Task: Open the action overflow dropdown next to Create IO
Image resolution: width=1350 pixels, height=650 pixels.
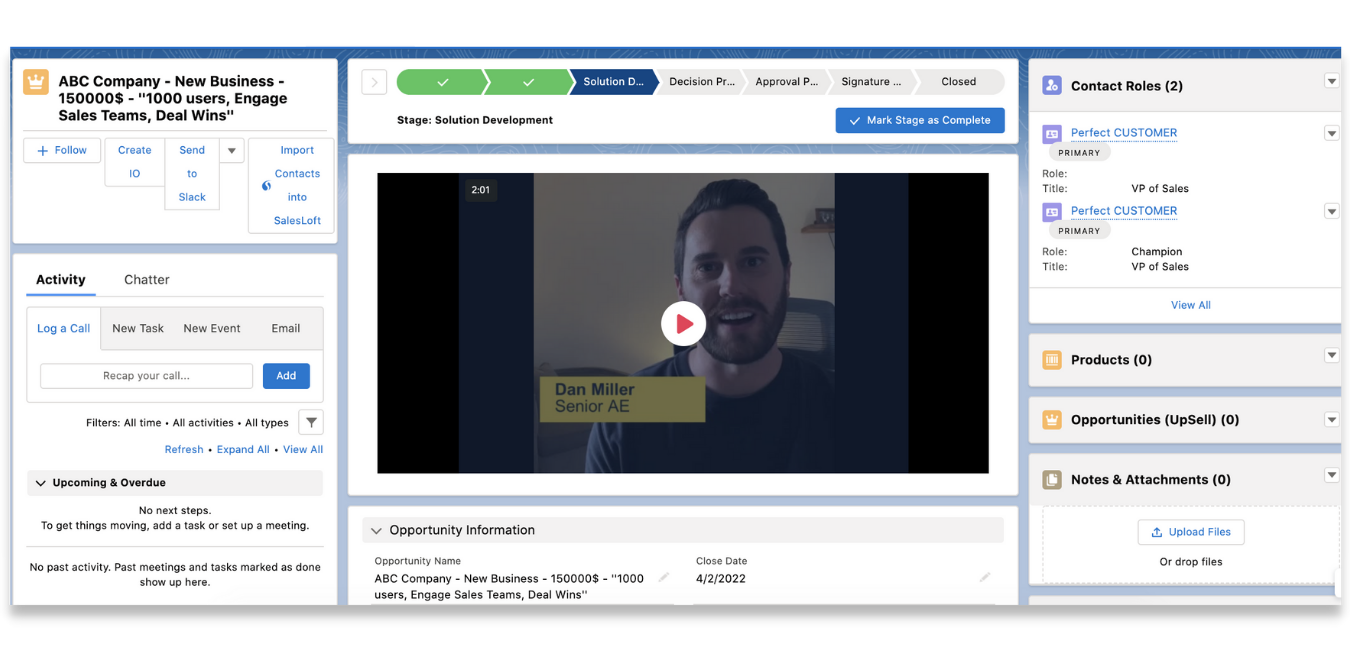Action: (231, 149)
